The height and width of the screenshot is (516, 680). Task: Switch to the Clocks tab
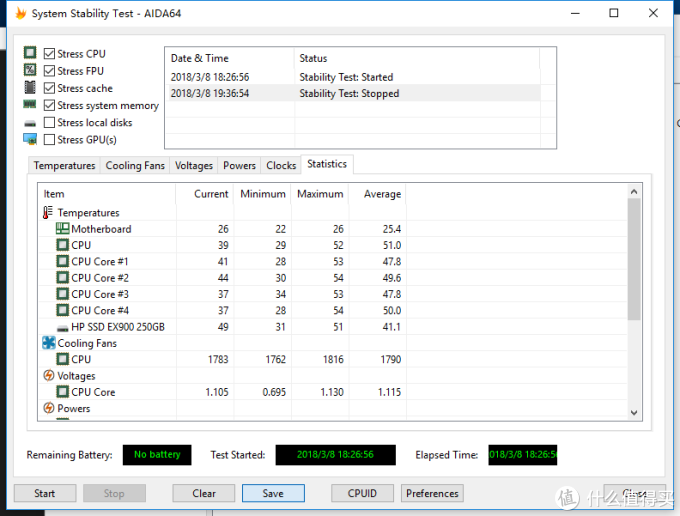(x=281, y=166)
